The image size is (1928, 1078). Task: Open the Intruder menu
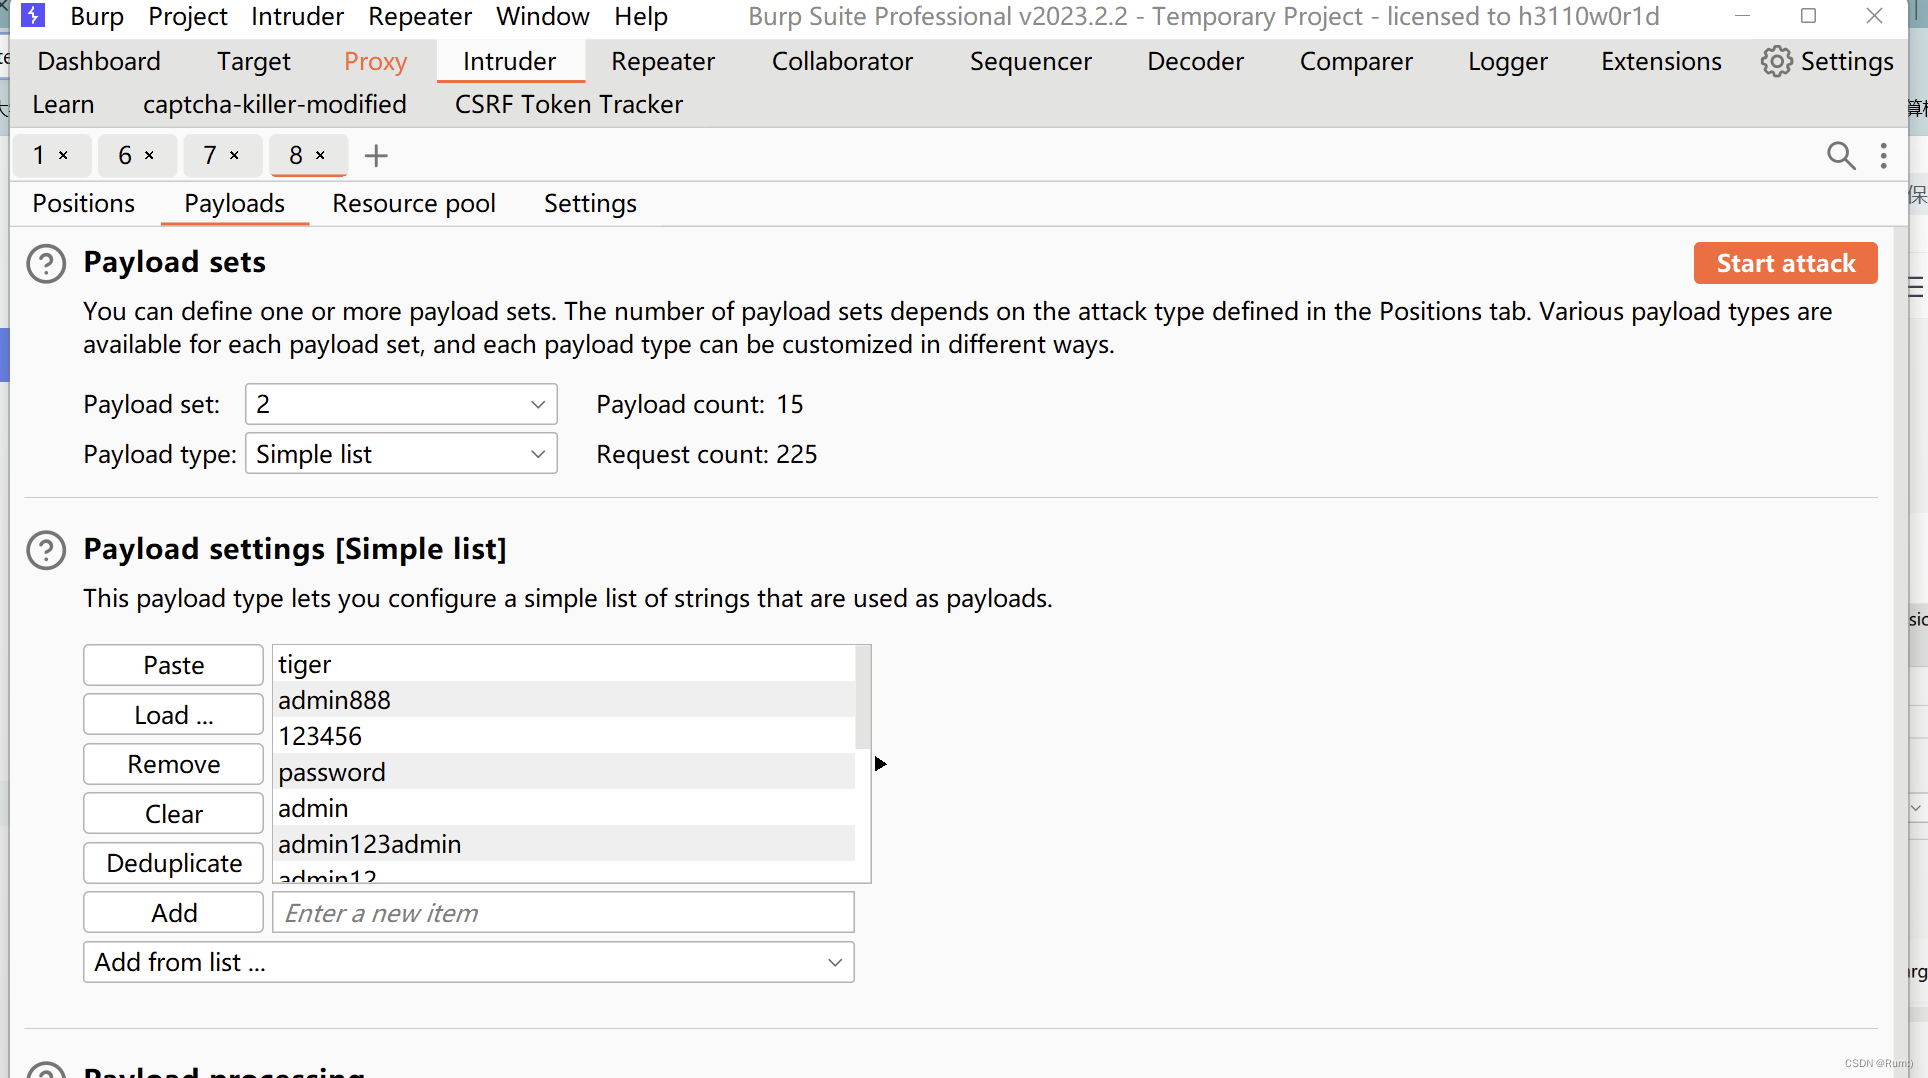(x=297, y=16)
